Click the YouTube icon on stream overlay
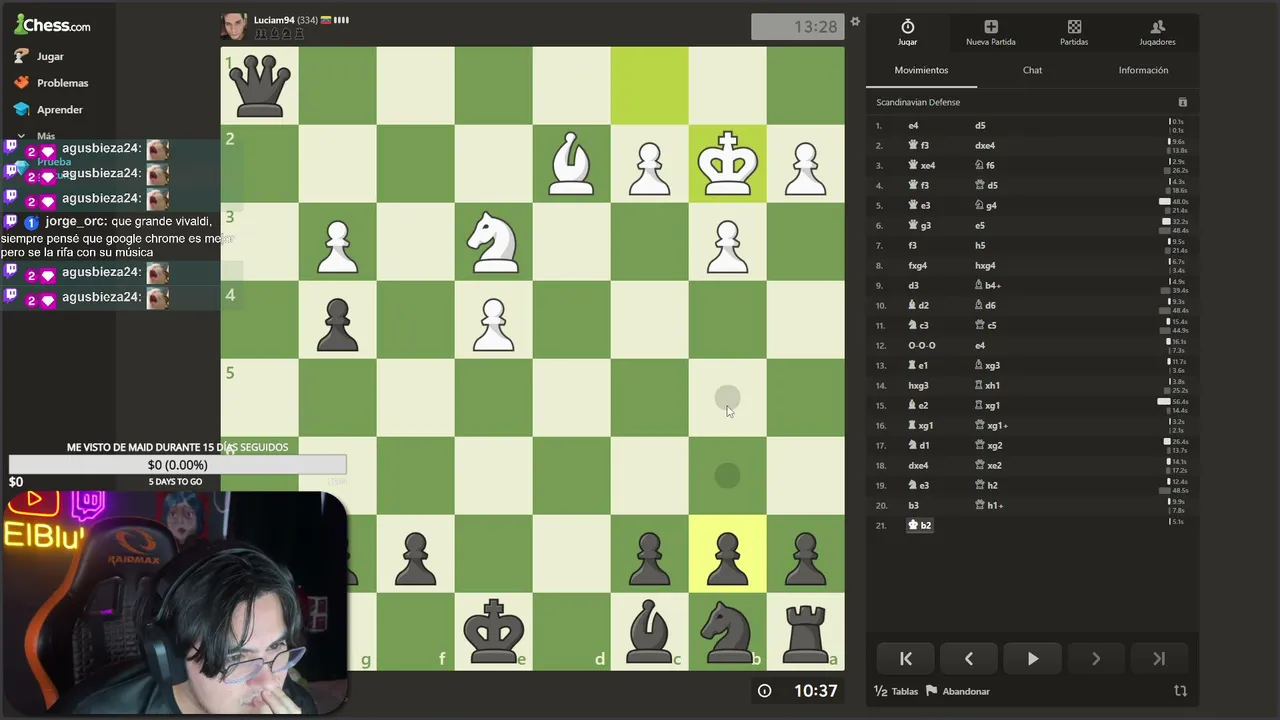Image resolution: width=1280 pixels, height=720 pixels. click(34, 499)
